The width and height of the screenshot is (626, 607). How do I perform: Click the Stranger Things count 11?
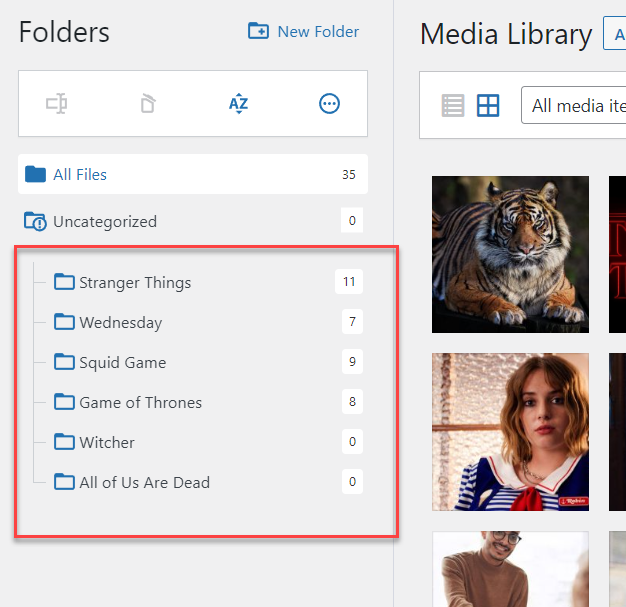349,282
